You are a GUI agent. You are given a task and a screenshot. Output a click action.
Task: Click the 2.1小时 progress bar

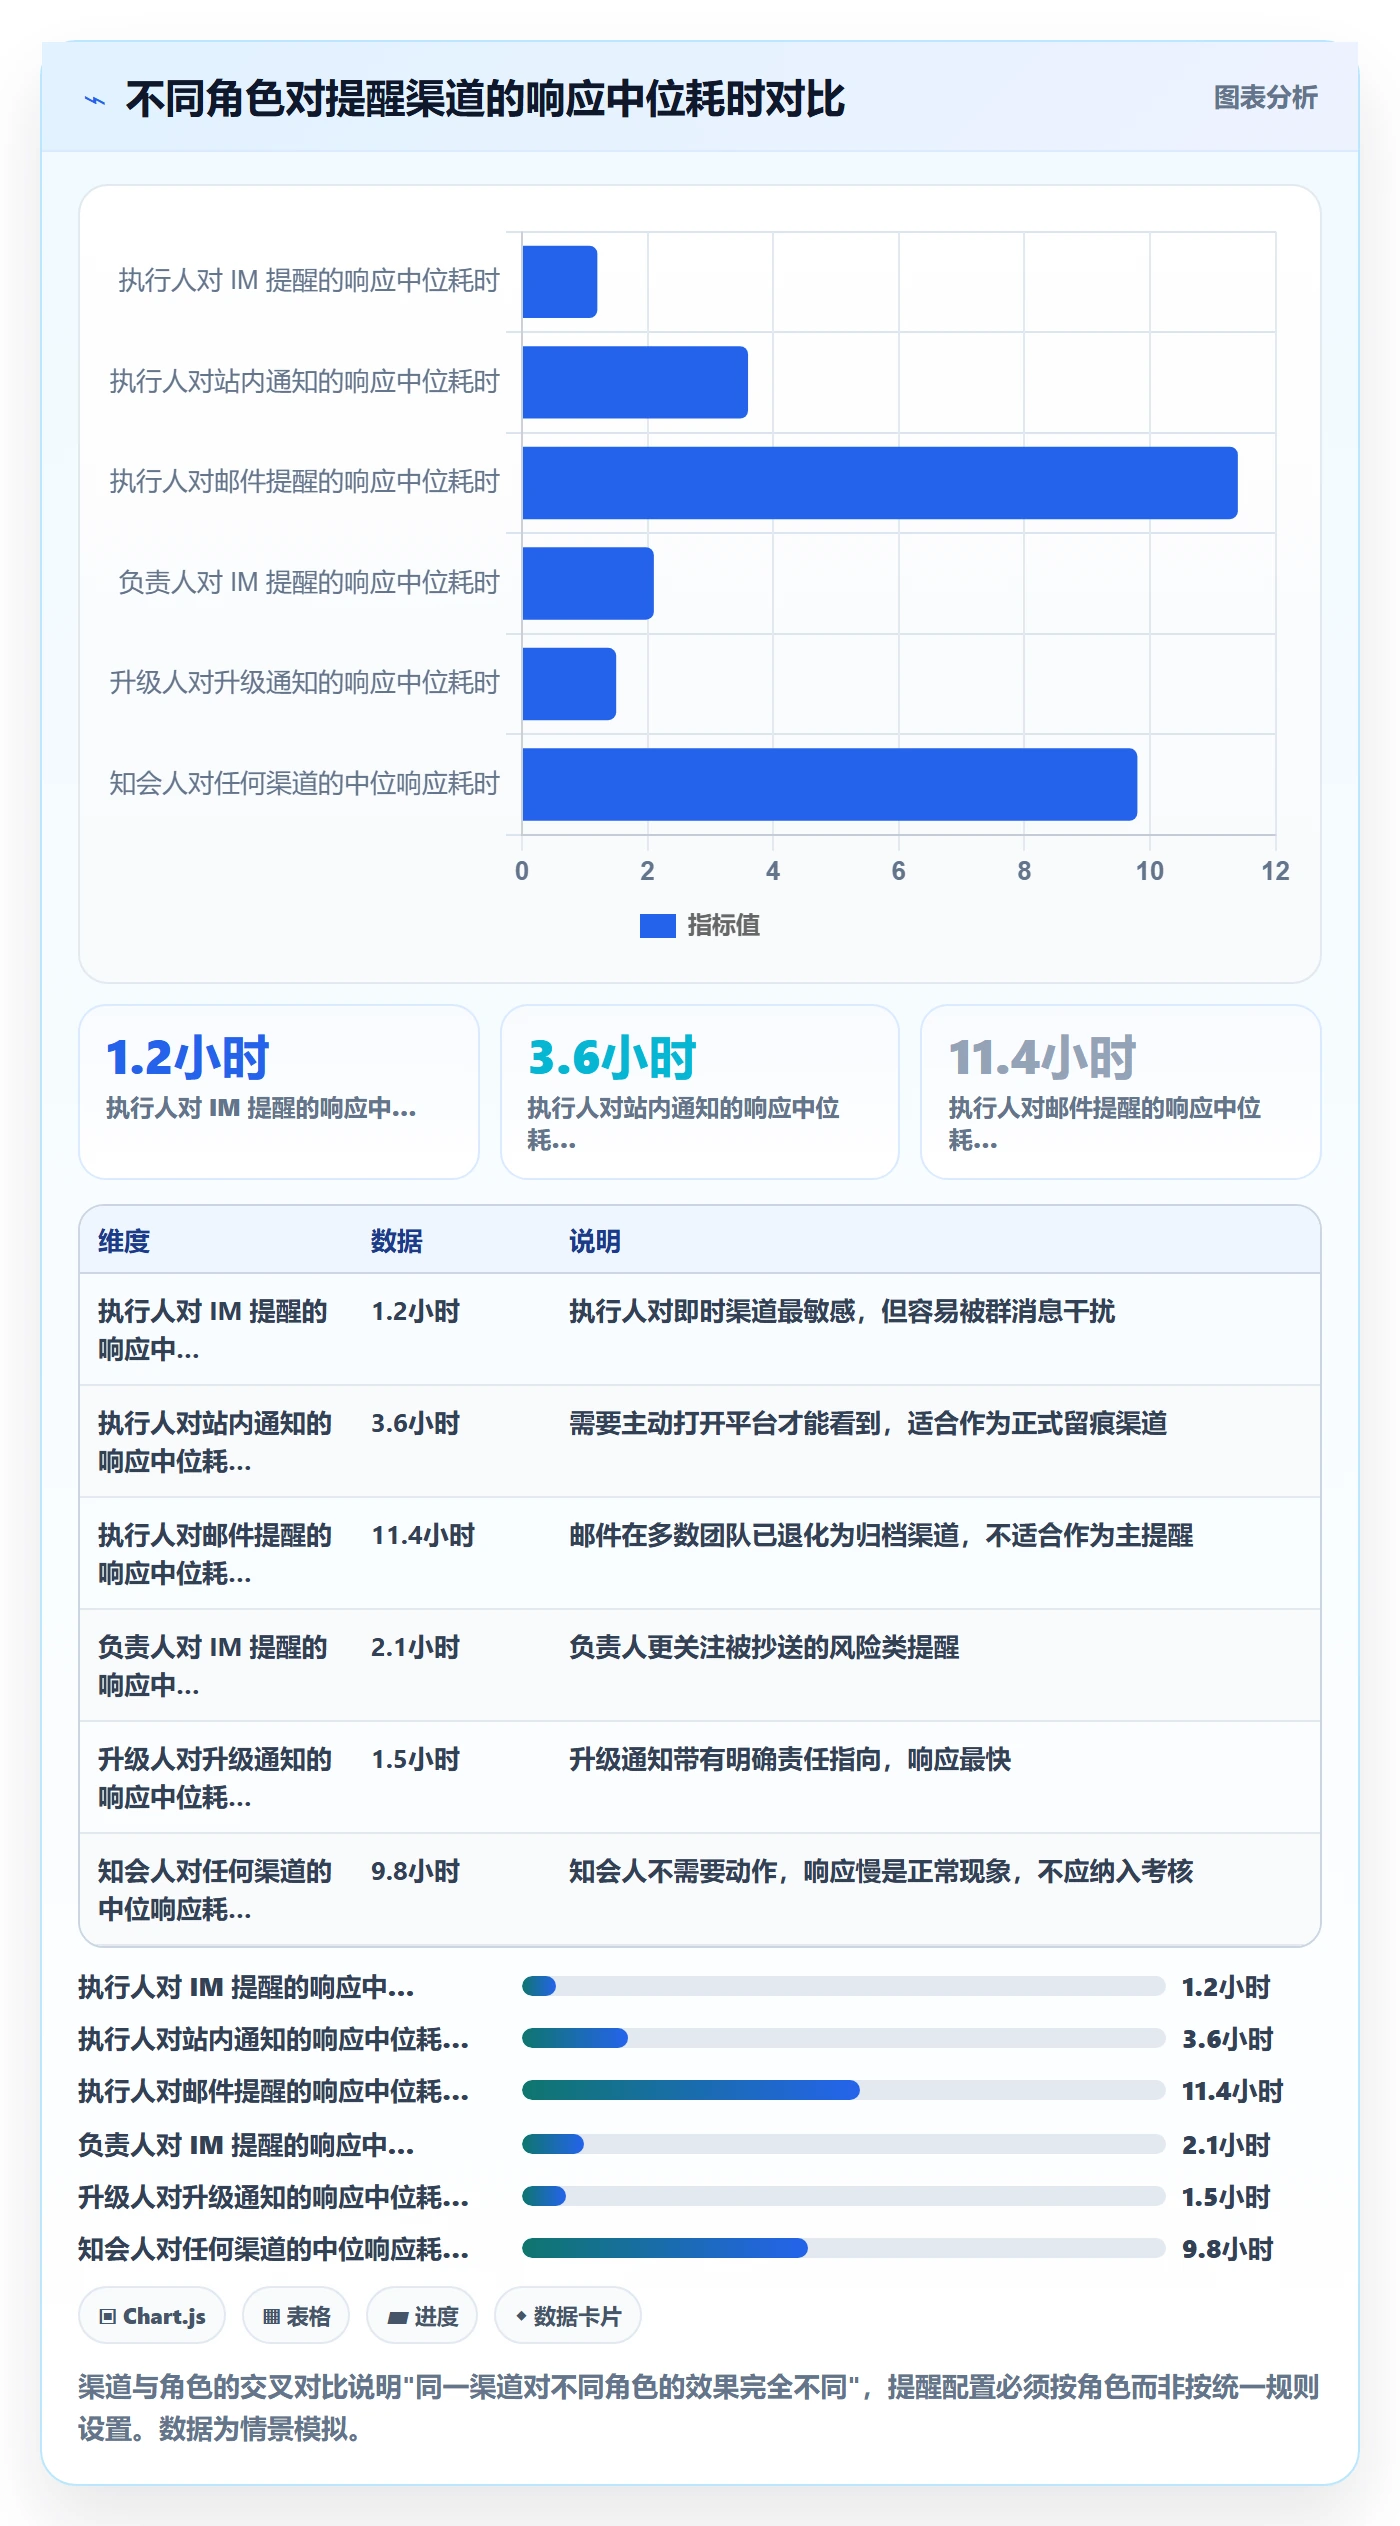[844, 2144]
